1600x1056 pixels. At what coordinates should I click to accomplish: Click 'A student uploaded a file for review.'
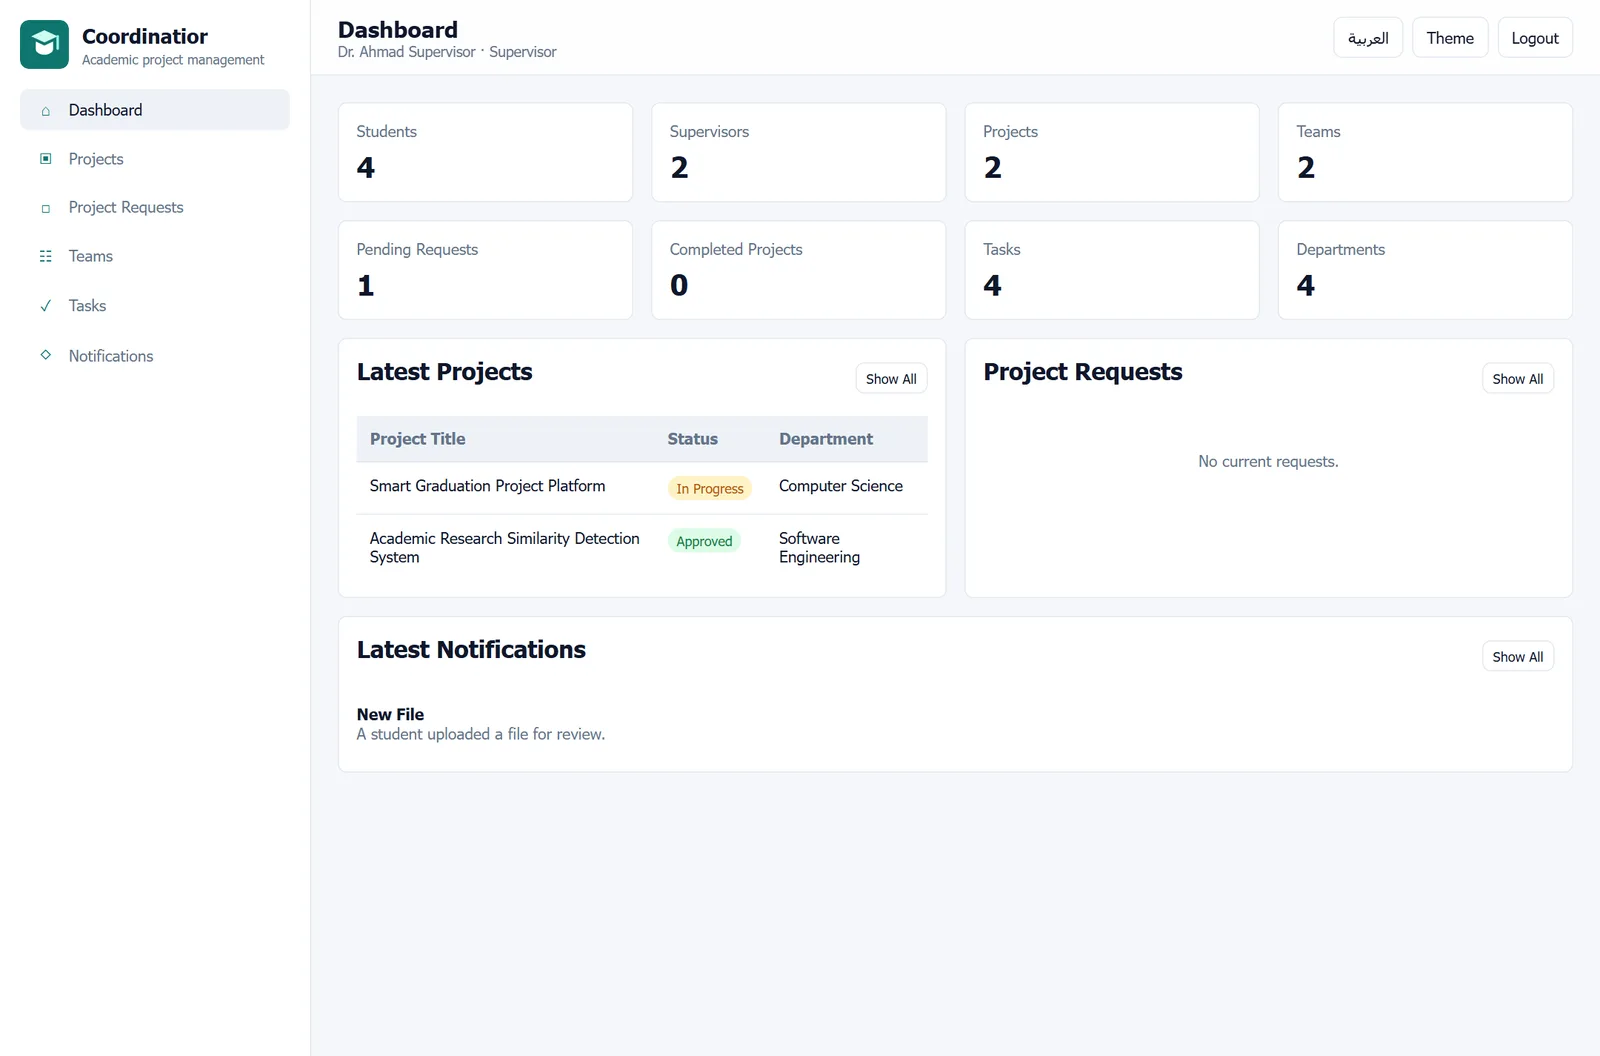[481, 734]
